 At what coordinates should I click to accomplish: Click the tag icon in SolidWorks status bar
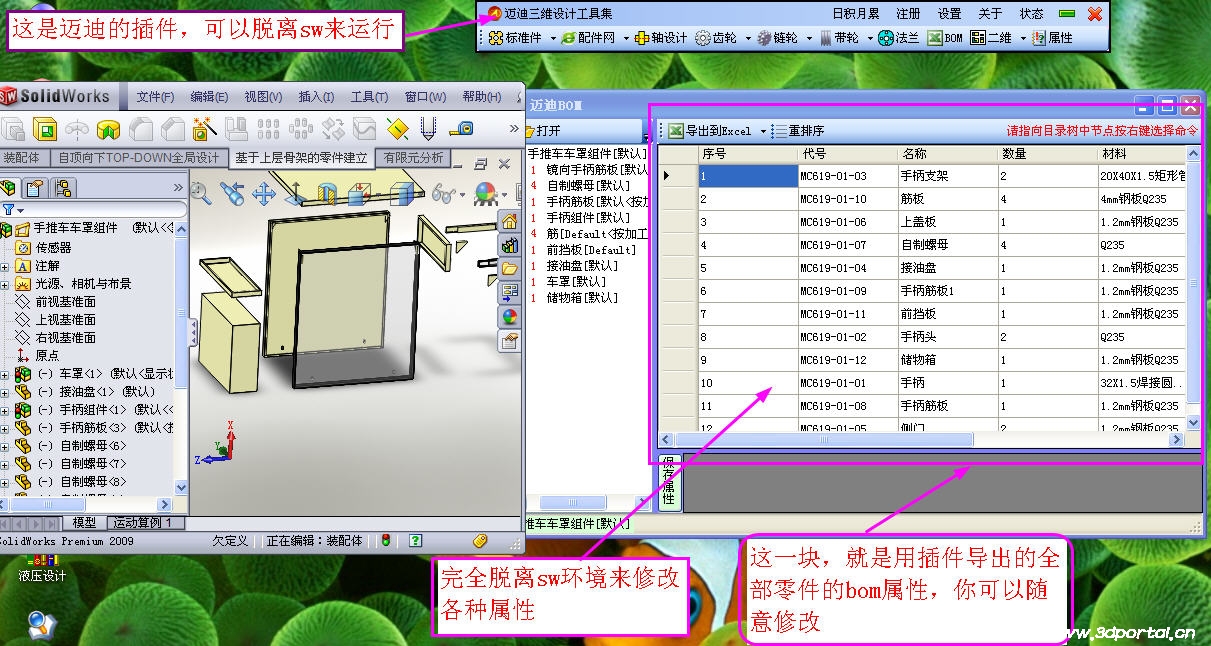(480, 541)
